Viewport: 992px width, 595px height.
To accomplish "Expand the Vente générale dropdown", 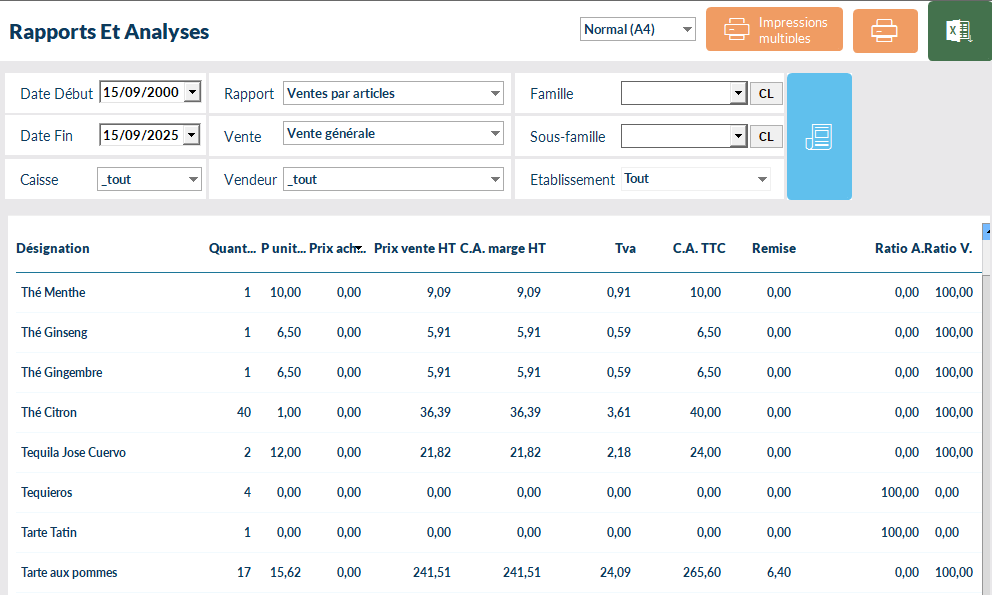I will (x=496, y=133).
